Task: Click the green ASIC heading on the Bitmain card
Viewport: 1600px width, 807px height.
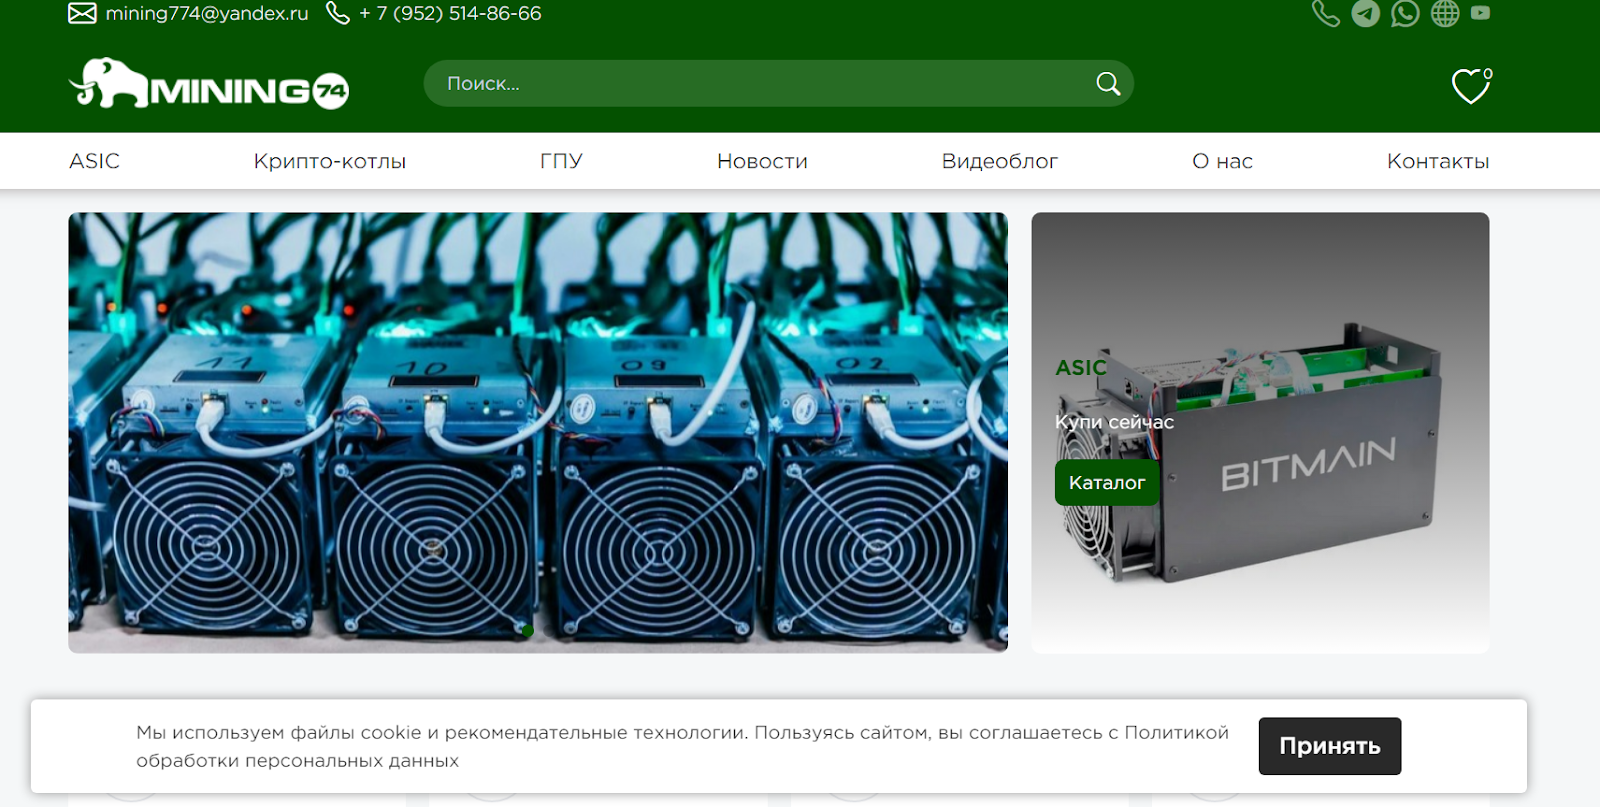Action: 1081,368
